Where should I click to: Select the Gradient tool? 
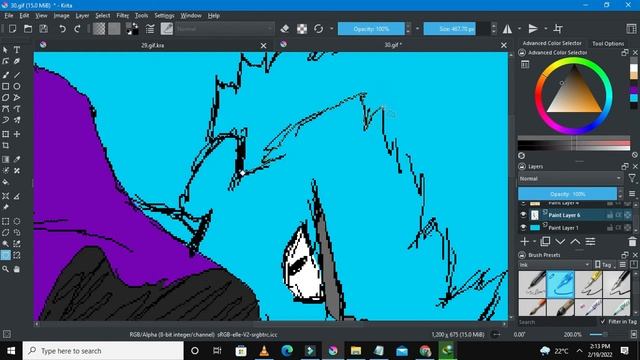6,159
